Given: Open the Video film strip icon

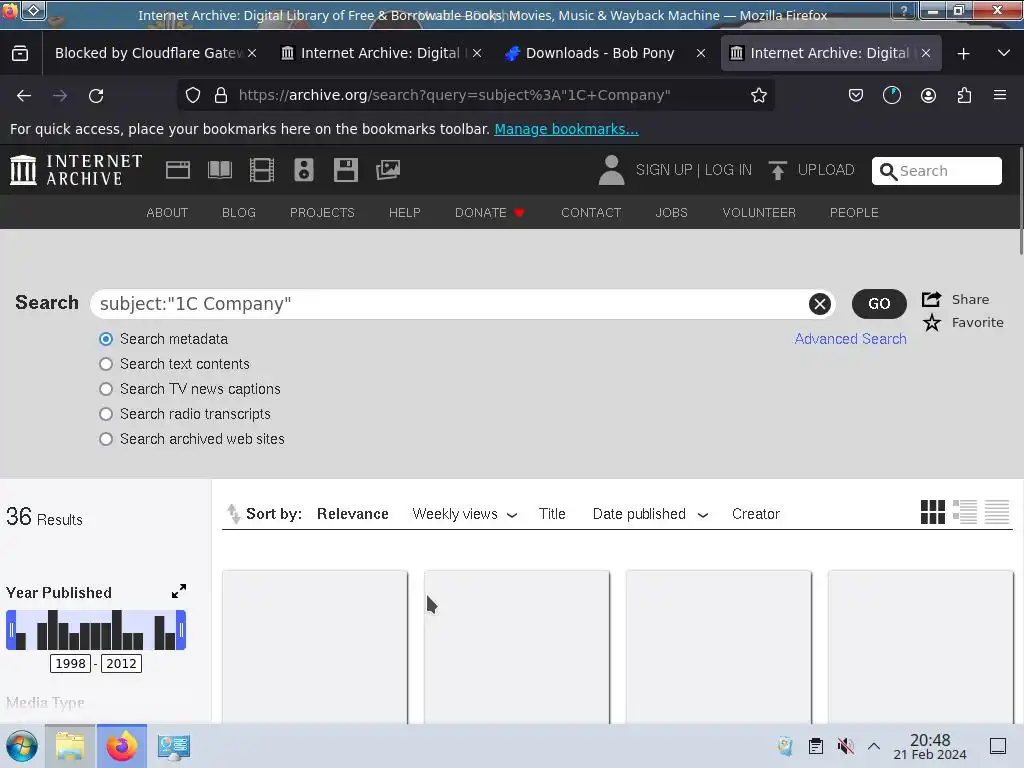Looking at the screenshot, I should pos(262,170).
